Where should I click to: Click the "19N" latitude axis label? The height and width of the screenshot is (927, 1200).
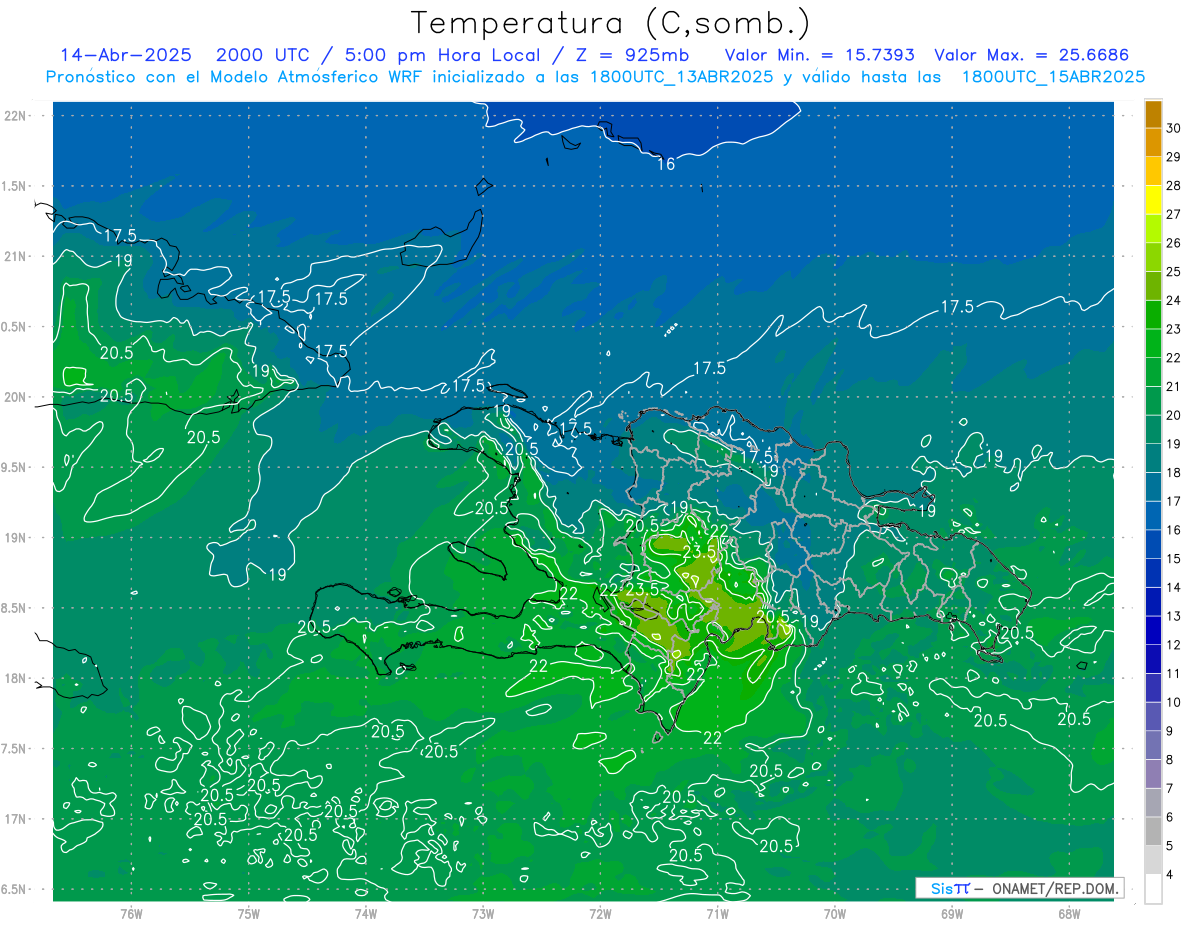tap(16, 538)
